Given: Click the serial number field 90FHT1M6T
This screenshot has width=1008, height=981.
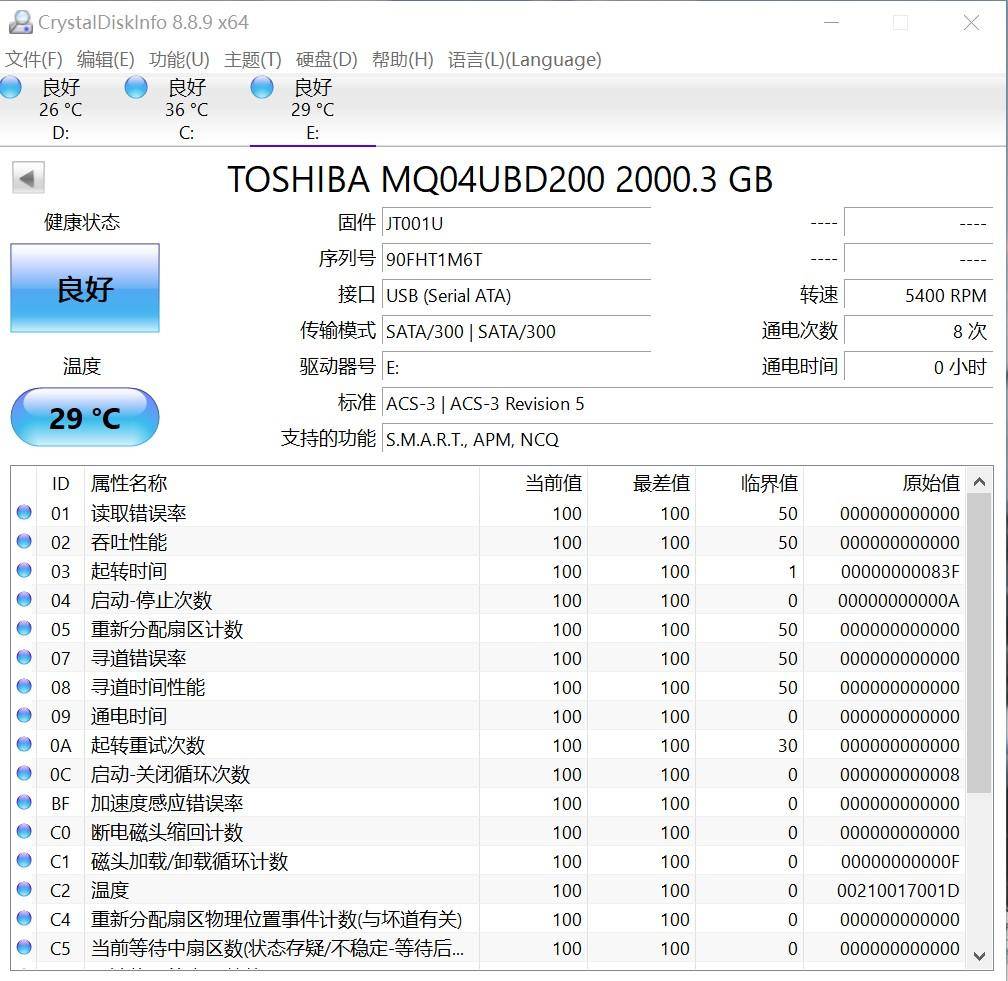Looking at the screenshot, I should coord(516,260).
